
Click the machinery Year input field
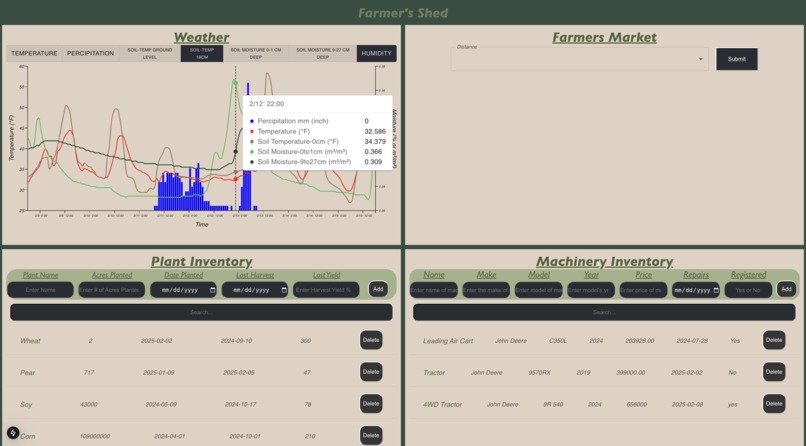click(591, 290)
